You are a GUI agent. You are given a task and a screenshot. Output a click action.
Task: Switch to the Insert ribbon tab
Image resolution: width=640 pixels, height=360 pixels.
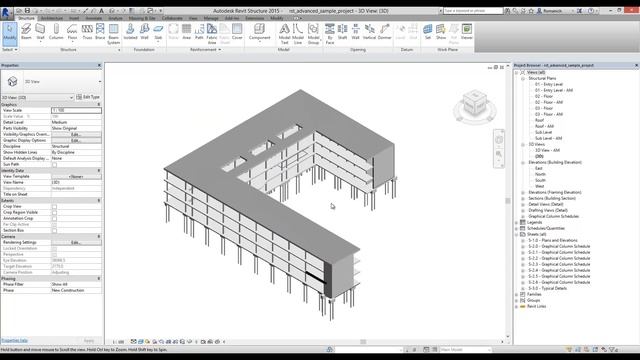[74, 18]
